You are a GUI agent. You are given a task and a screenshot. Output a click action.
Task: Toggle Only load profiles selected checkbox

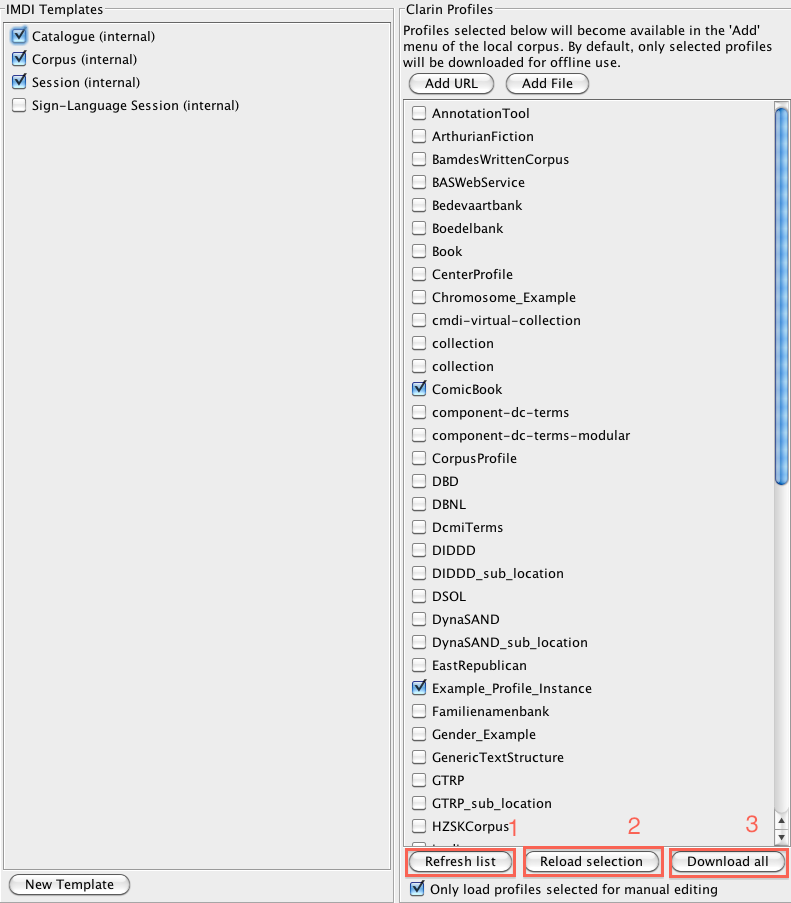418,888
